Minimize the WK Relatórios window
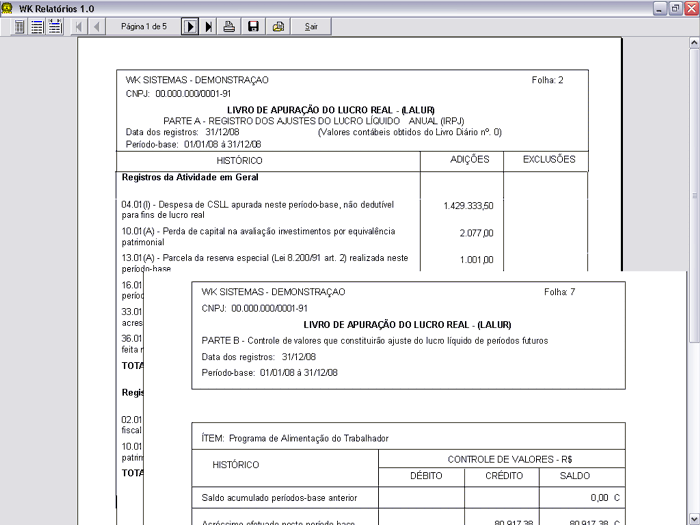700x525 pixels. click(660, 8)
